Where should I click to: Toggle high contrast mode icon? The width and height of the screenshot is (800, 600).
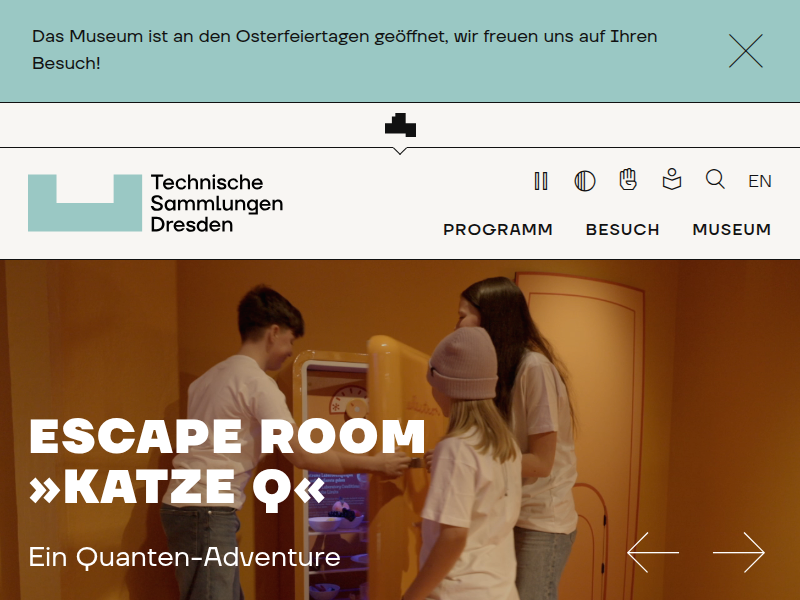pos(585,181)
